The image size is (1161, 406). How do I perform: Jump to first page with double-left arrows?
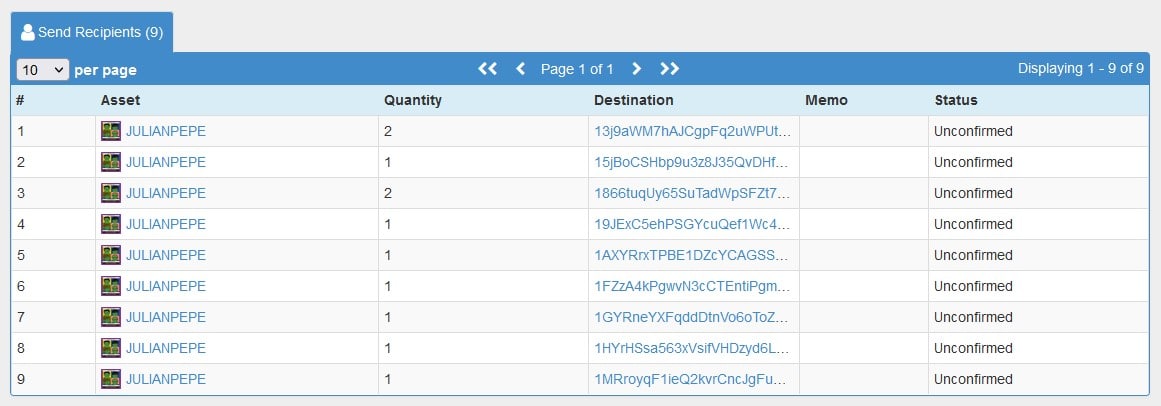[487, 69]
